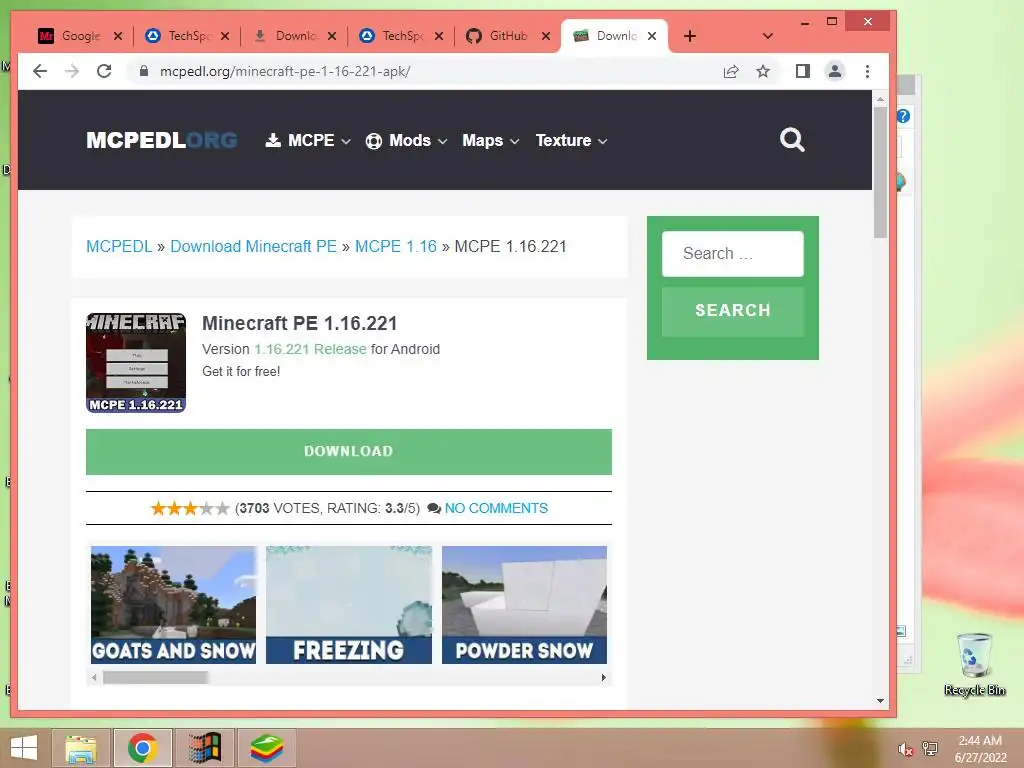
Task: Open BlueStacks from the taskbar
Action: pos(266,748)
